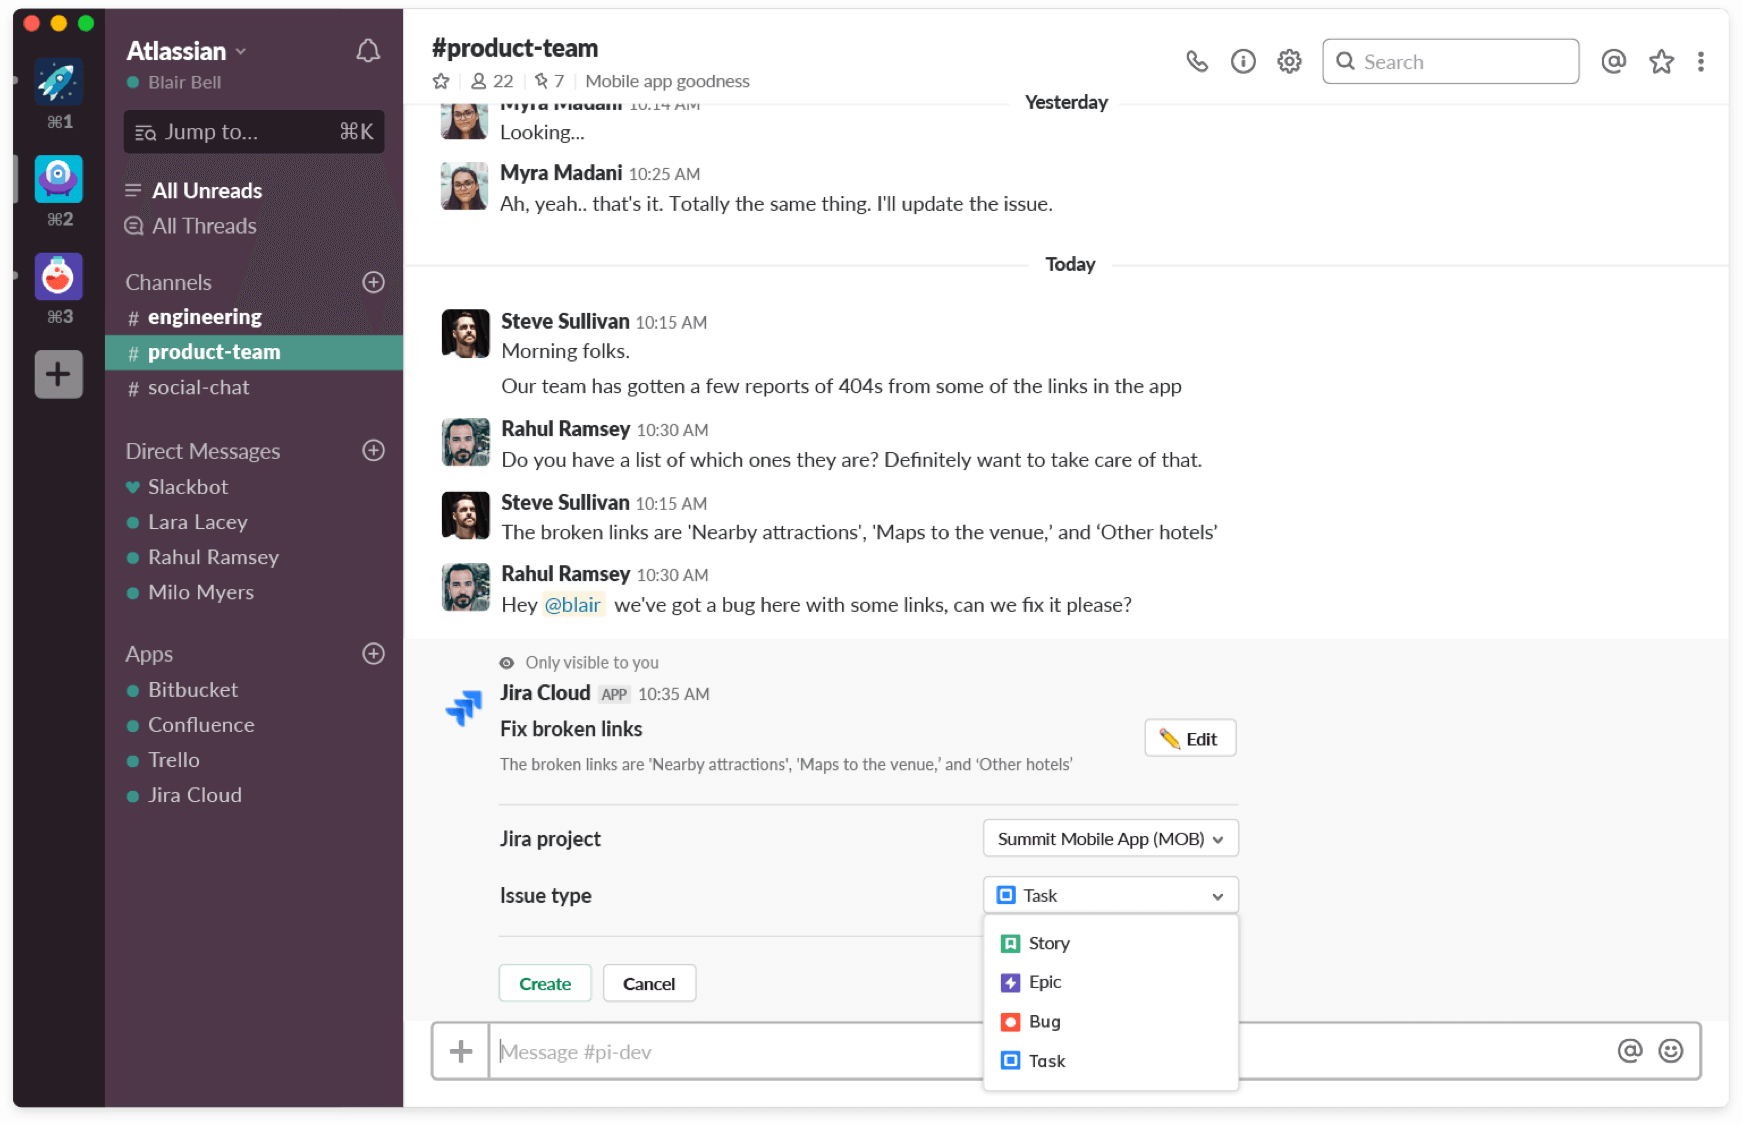
Task: Add a new workspace from the left rail
Action: [58, 374]
